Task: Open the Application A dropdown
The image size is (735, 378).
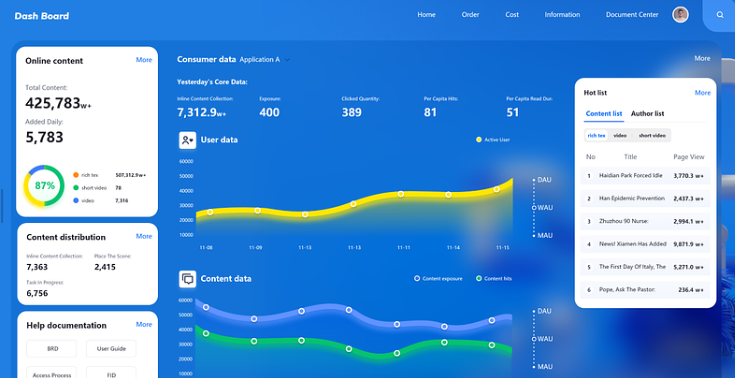Action: pyautogui.click(x=265, y=60)
